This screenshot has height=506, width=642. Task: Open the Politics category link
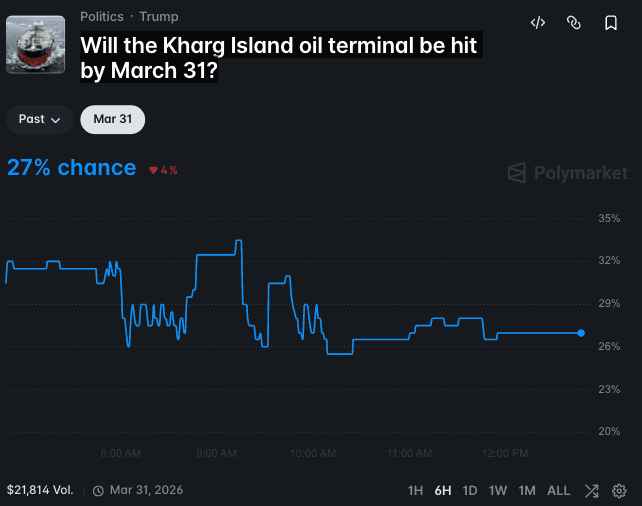pos(102,16)
